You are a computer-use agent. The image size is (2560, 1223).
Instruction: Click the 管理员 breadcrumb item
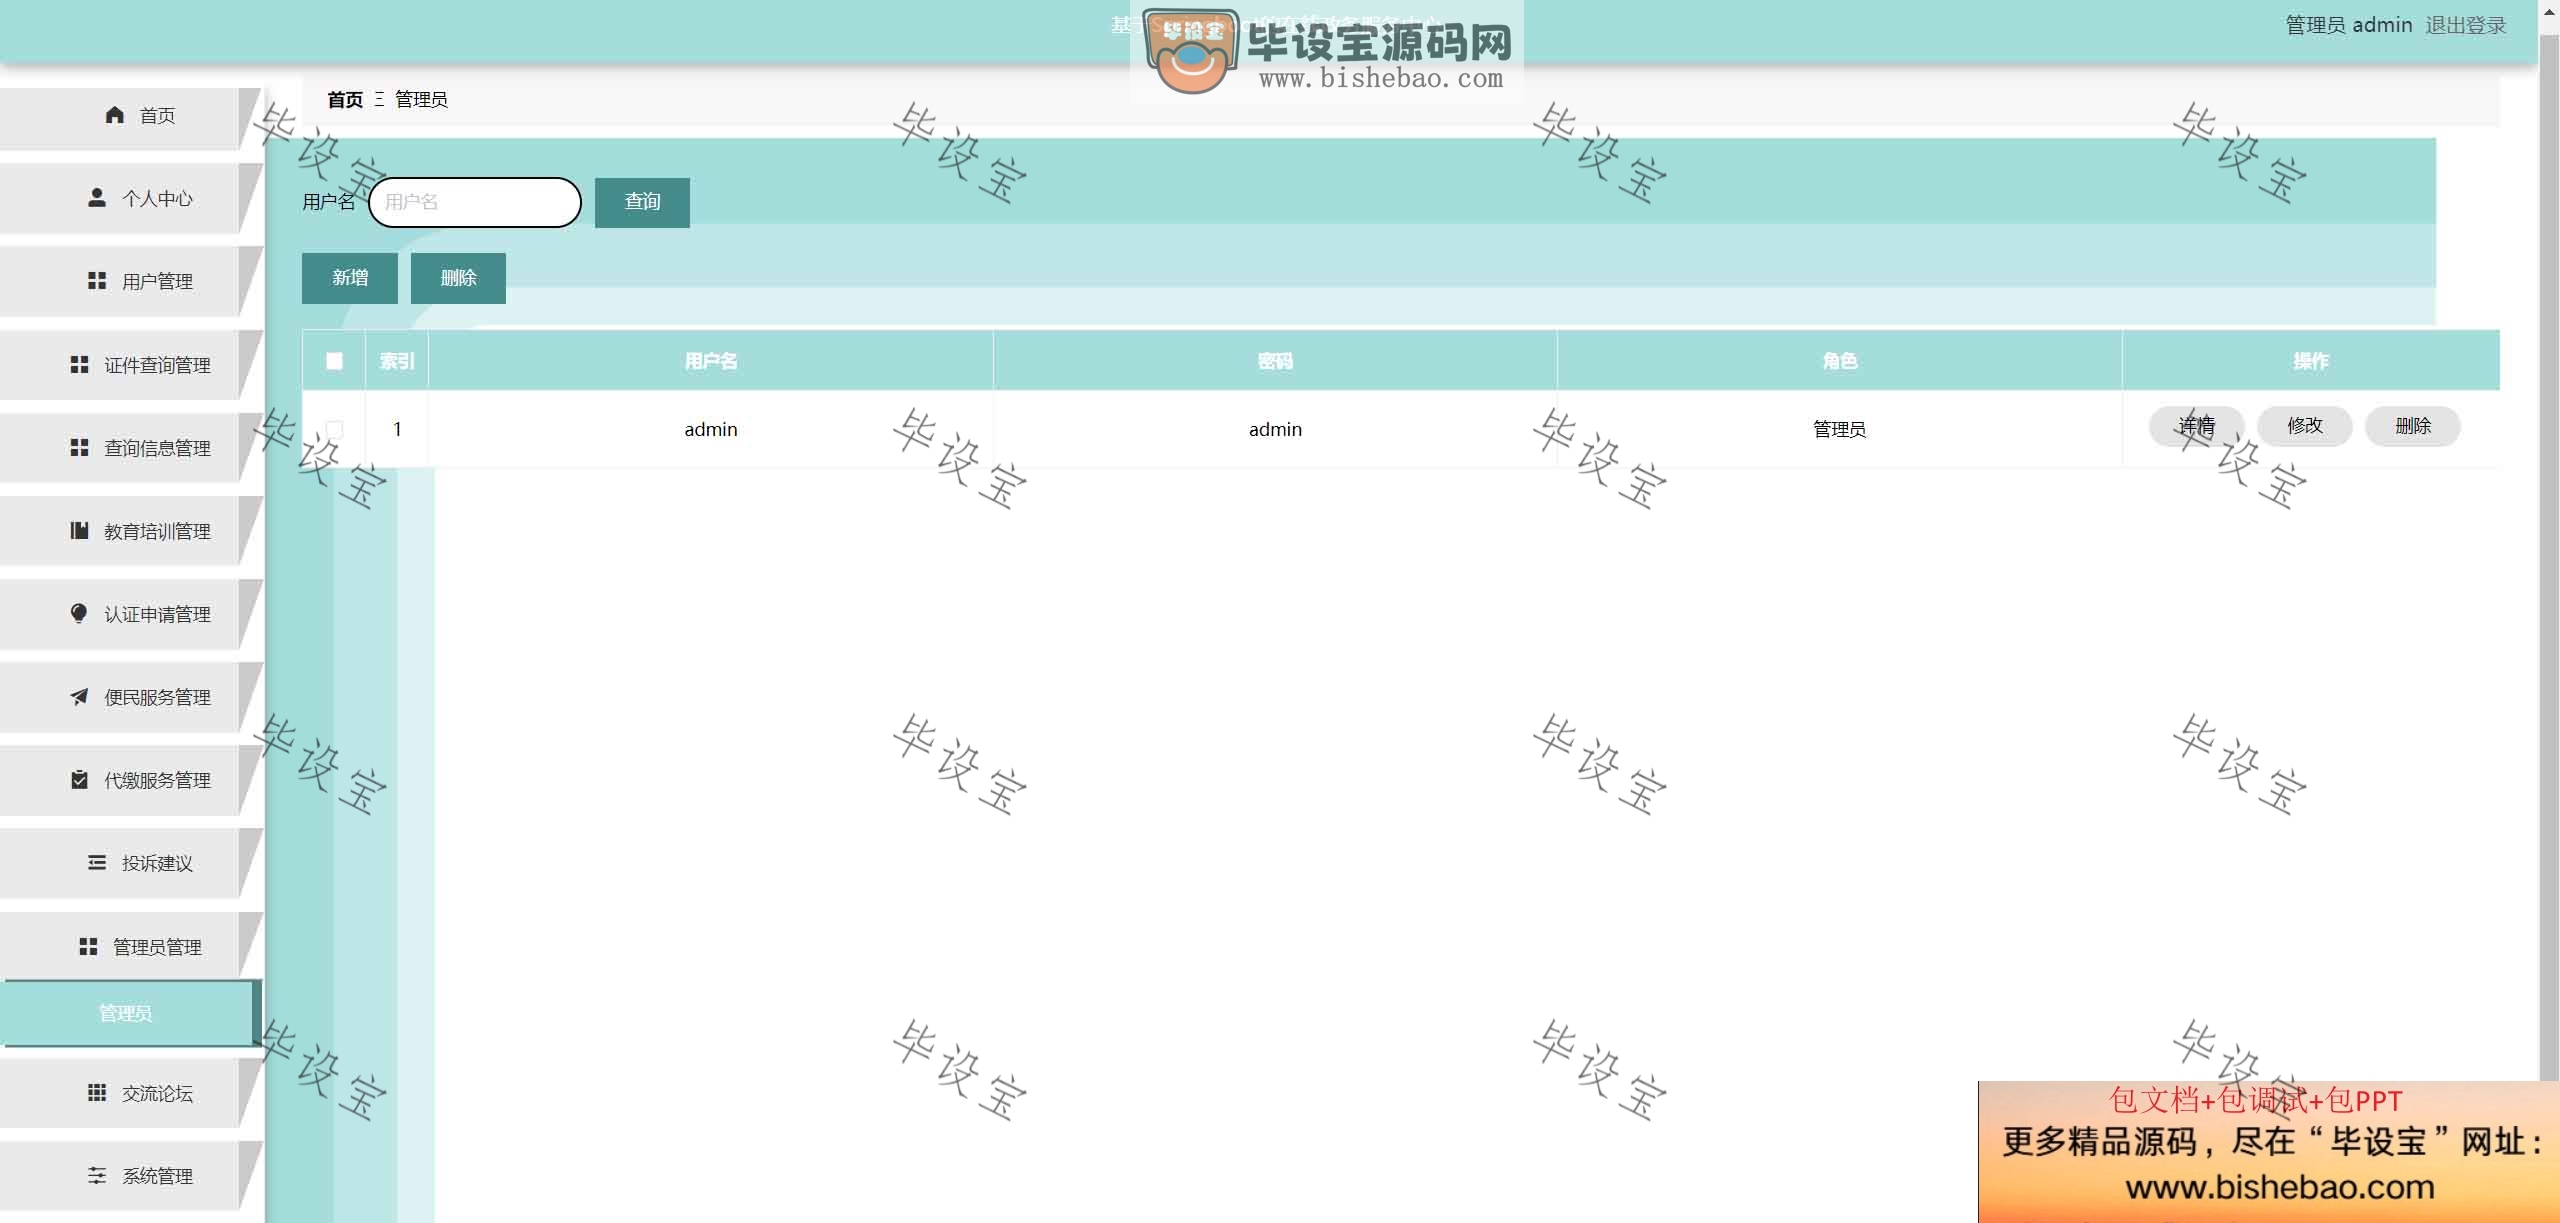(x=421, y=100)
